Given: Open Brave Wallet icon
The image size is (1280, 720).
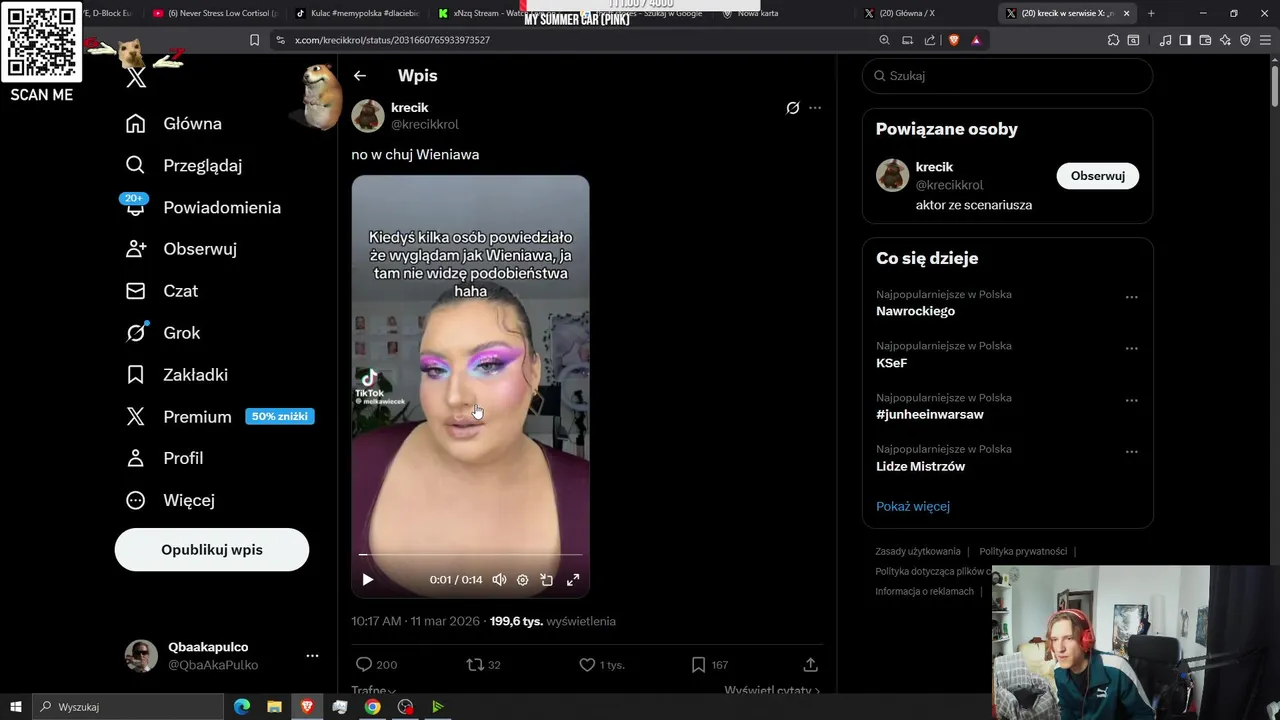Looking at the screenshot, I should tap(1205, 40).
